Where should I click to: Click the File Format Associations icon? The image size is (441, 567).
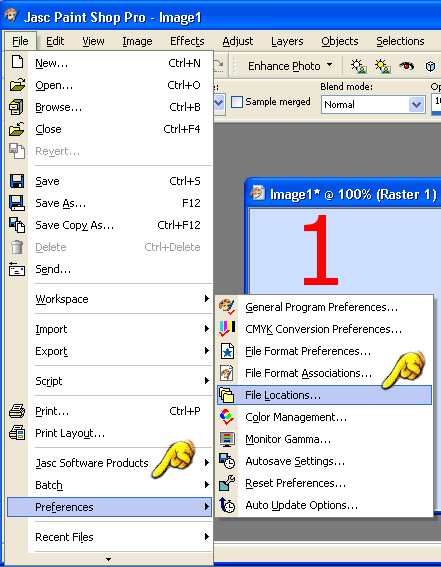coord(227,373)
